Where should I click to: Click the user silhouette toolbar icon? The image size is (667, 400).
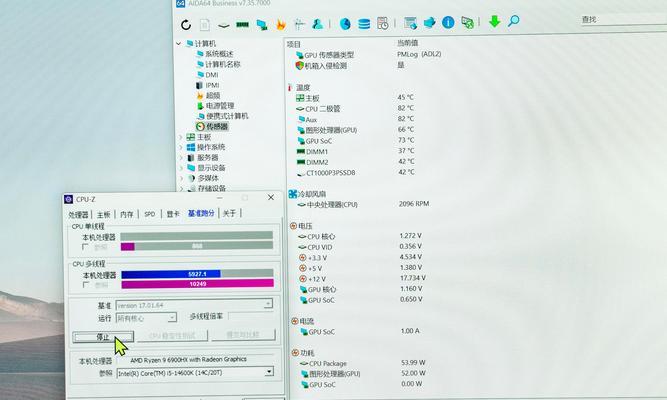pyautogui.click(x=317, y=24)
